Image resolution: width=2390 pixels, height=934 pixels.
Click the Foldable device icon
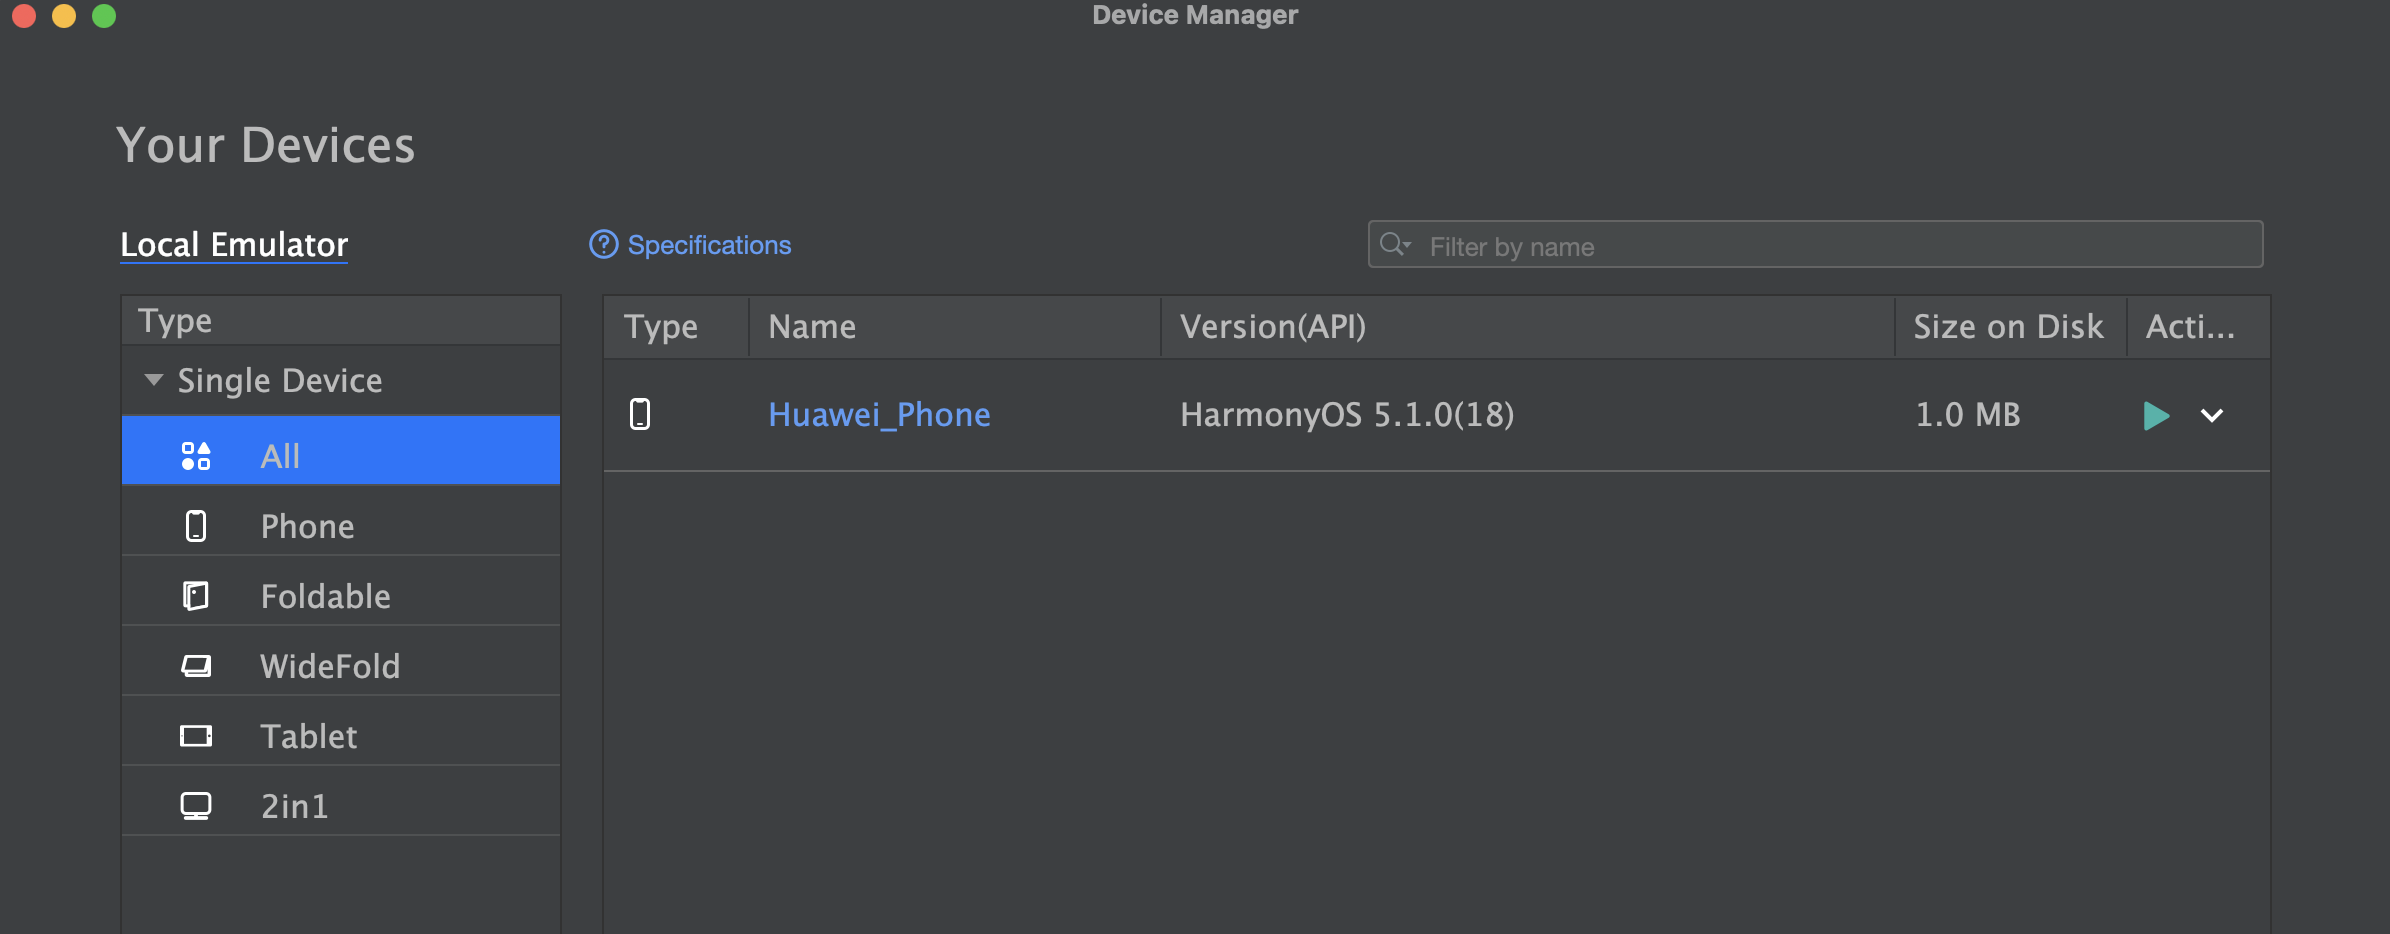(196, 596)
